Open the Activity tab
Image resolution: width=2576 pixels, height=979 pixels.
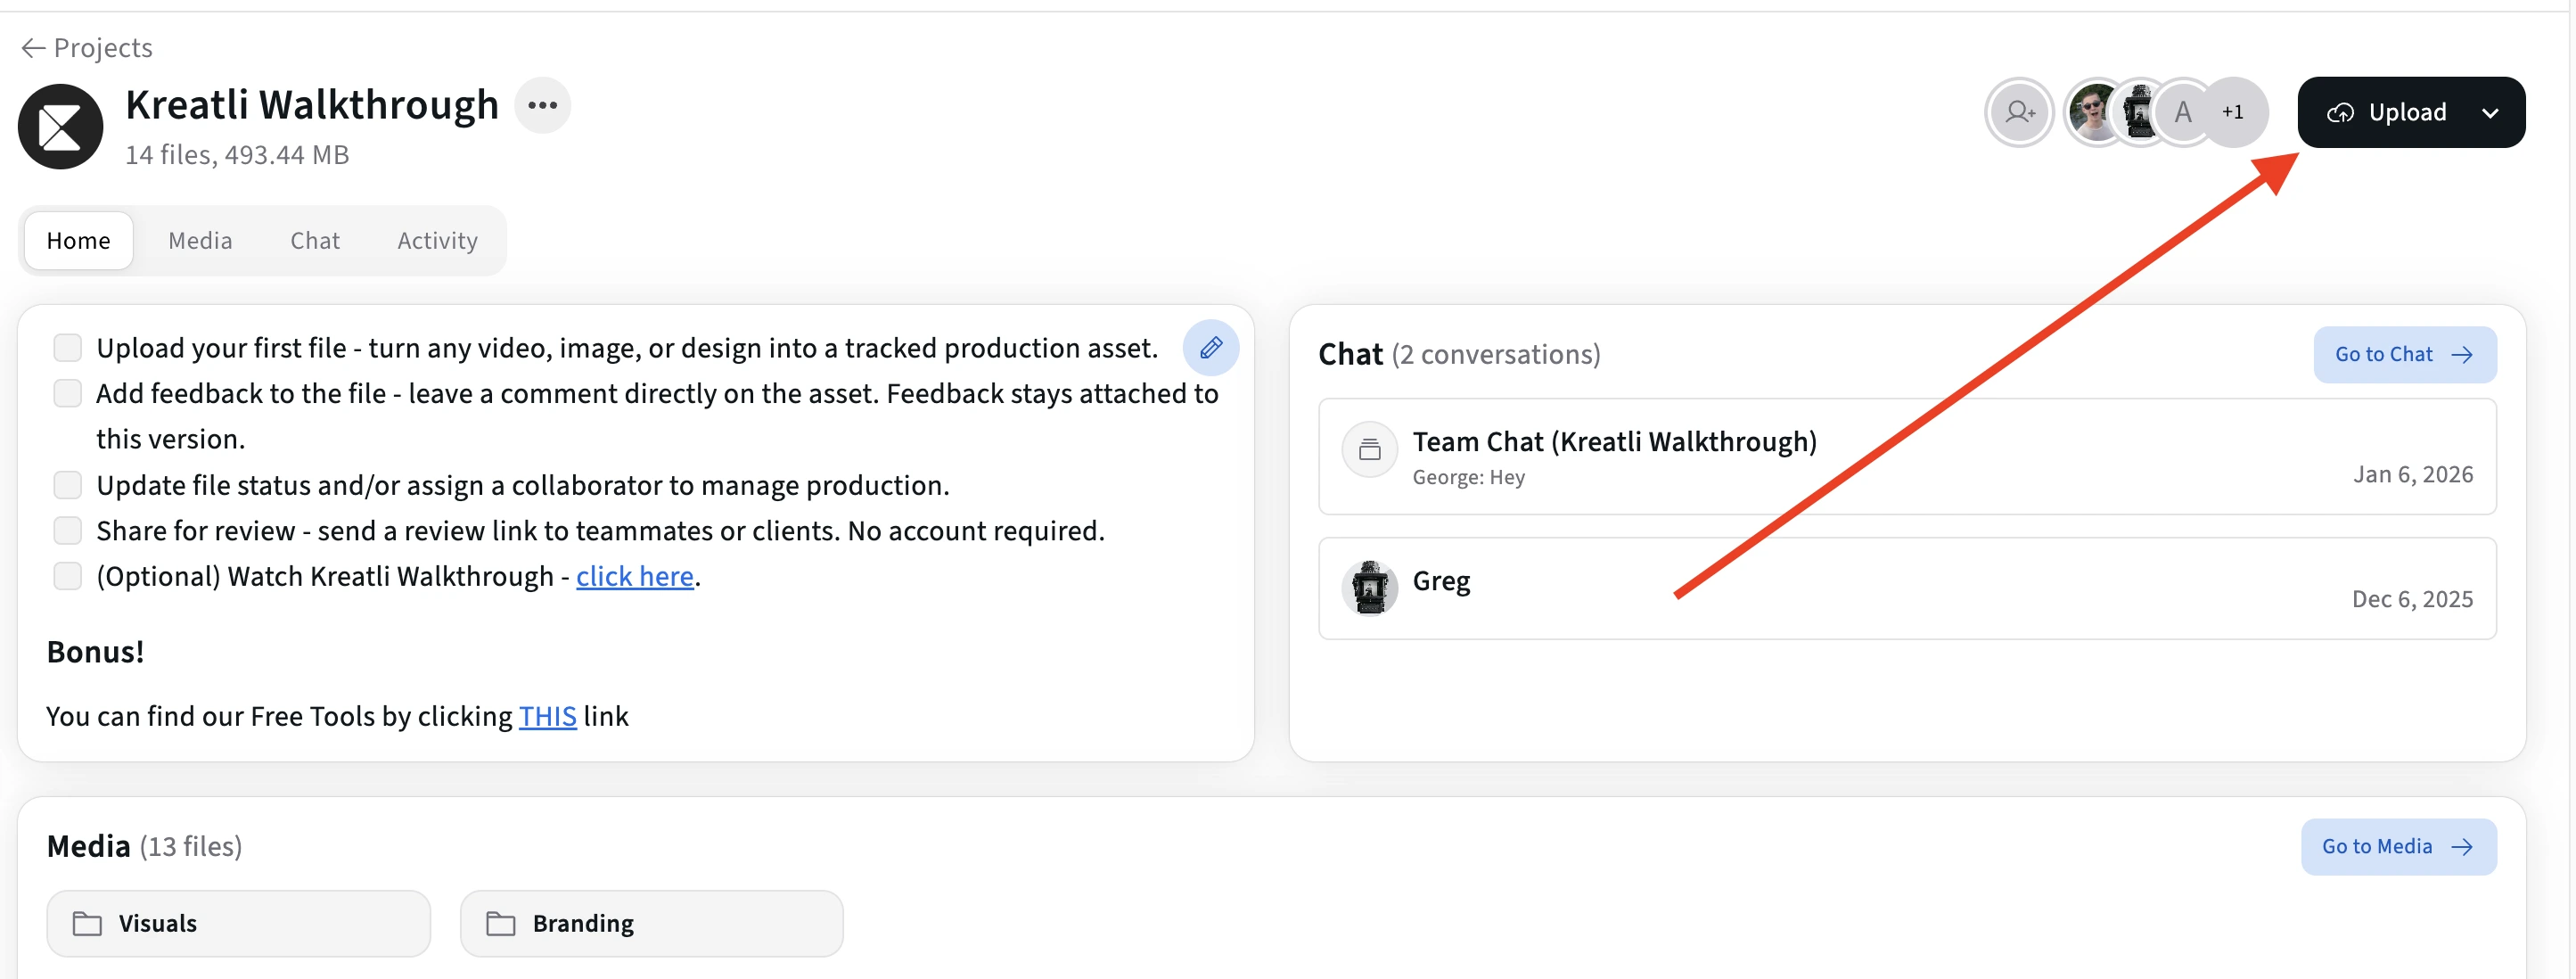pos(437,240)
